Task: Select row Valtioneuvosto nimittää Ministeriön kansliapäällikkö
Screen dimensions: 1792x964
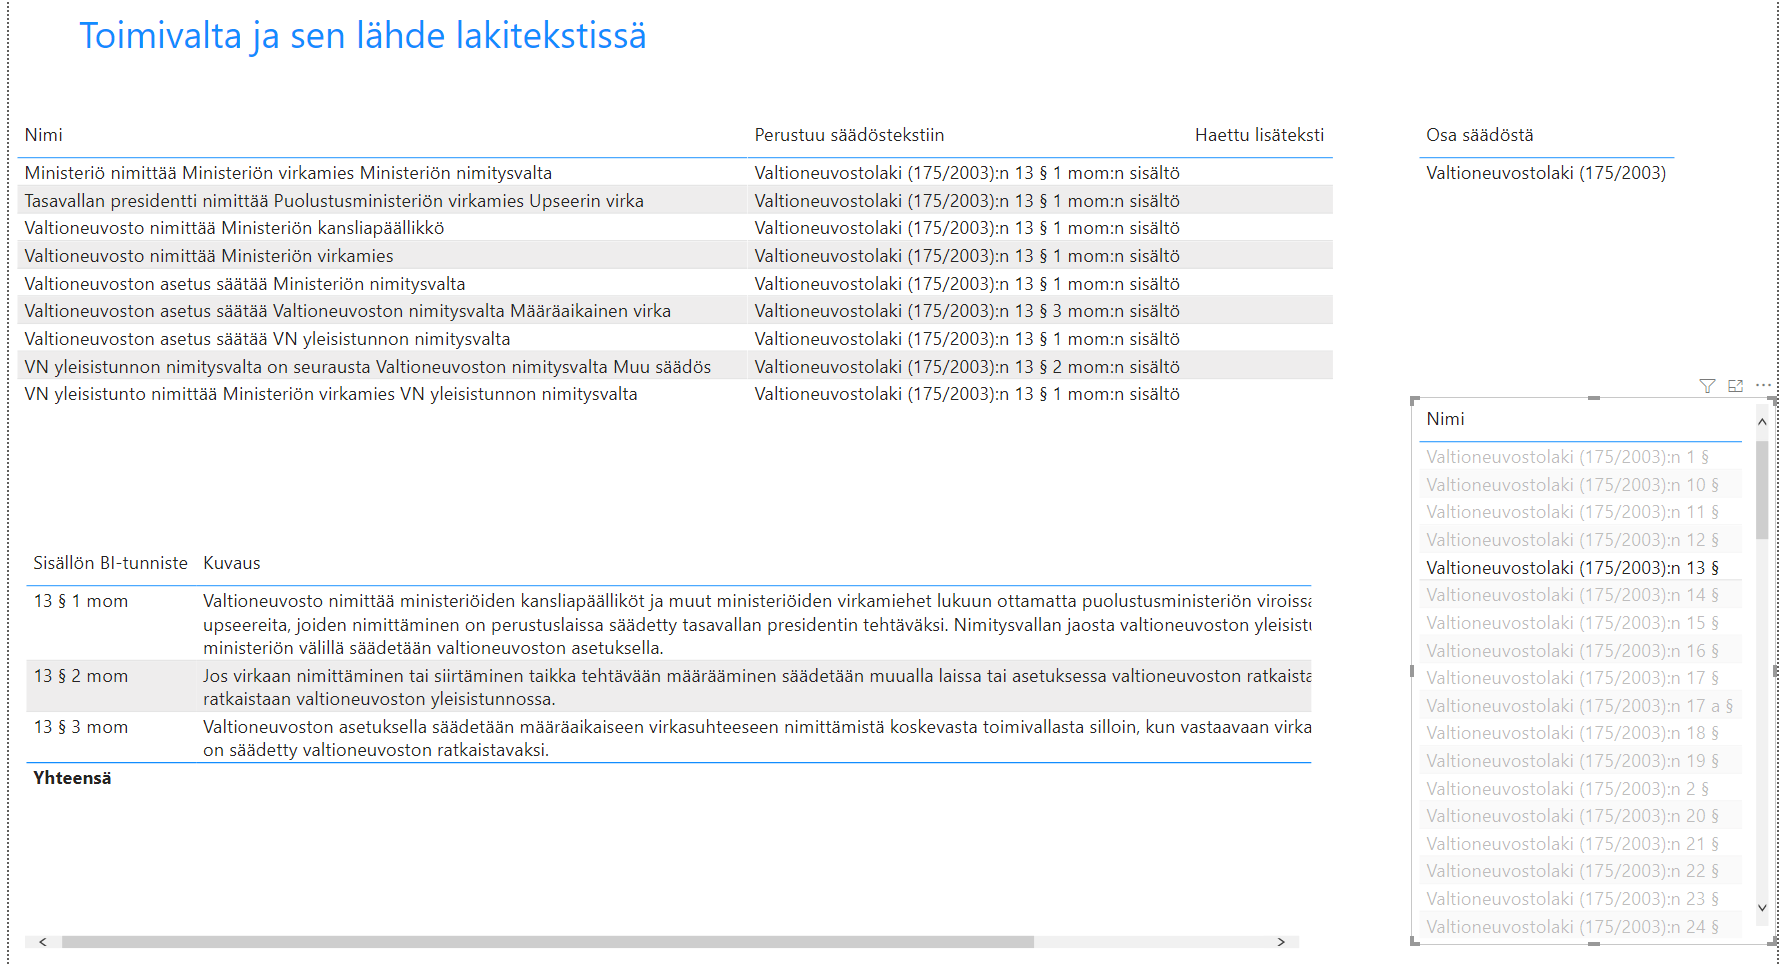Action: (x=675, y=228)
